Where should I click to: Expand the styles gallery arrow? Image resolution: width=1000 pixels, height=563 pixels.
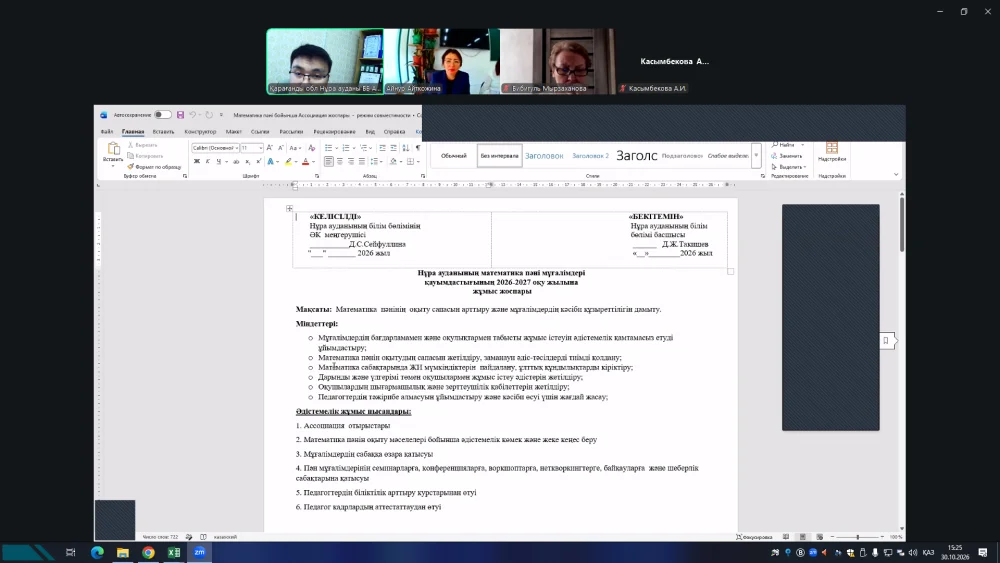pos(756,156)
